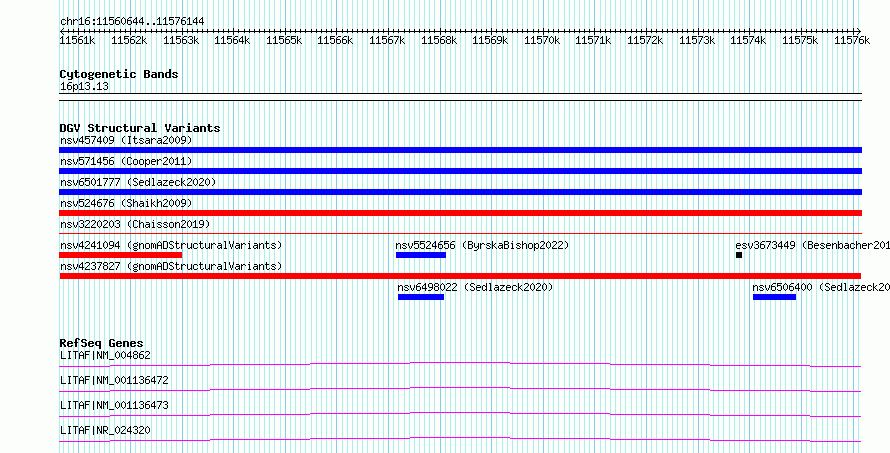Click the nsv457409 (Itsara2009) blue variant bar
Image resolution: width=890 pixels, height=453 pixels.
click(x=460, y=150)
